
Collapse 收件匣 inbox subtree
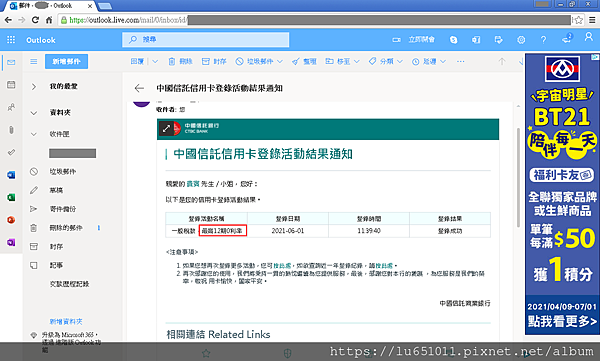point(34,134)
